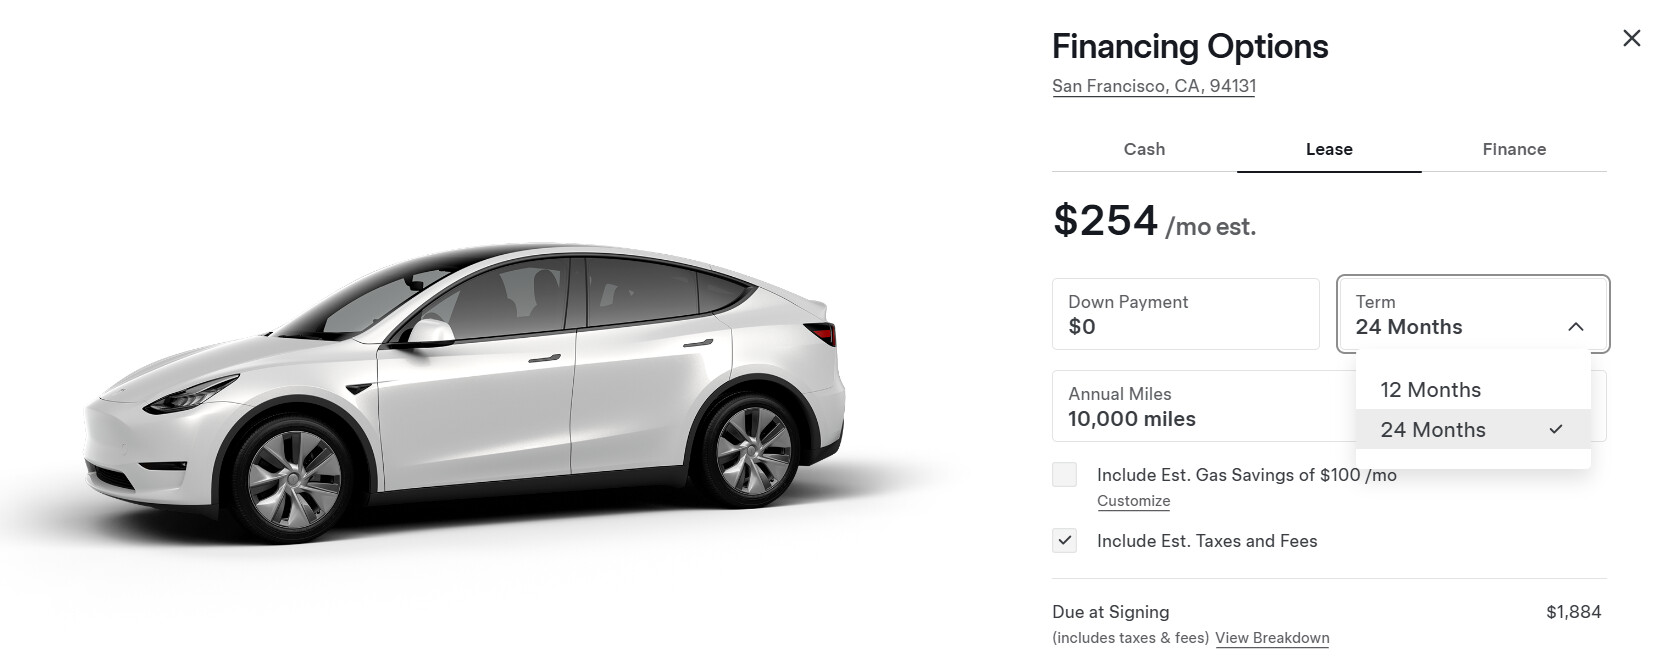Viewport: 1657px width, 662px height.
Task: Click the $254 monthly estimate price
Action: pos(1104,220)
